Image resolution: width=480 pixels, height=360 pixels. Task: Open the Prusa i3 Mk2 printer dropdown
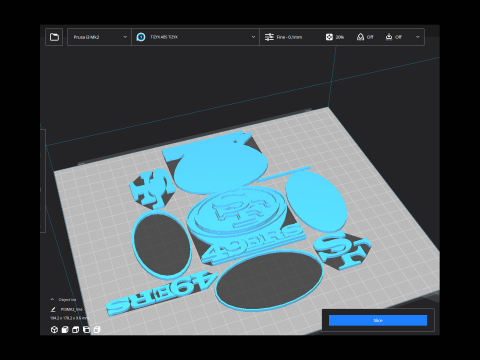tap(99, 37)
